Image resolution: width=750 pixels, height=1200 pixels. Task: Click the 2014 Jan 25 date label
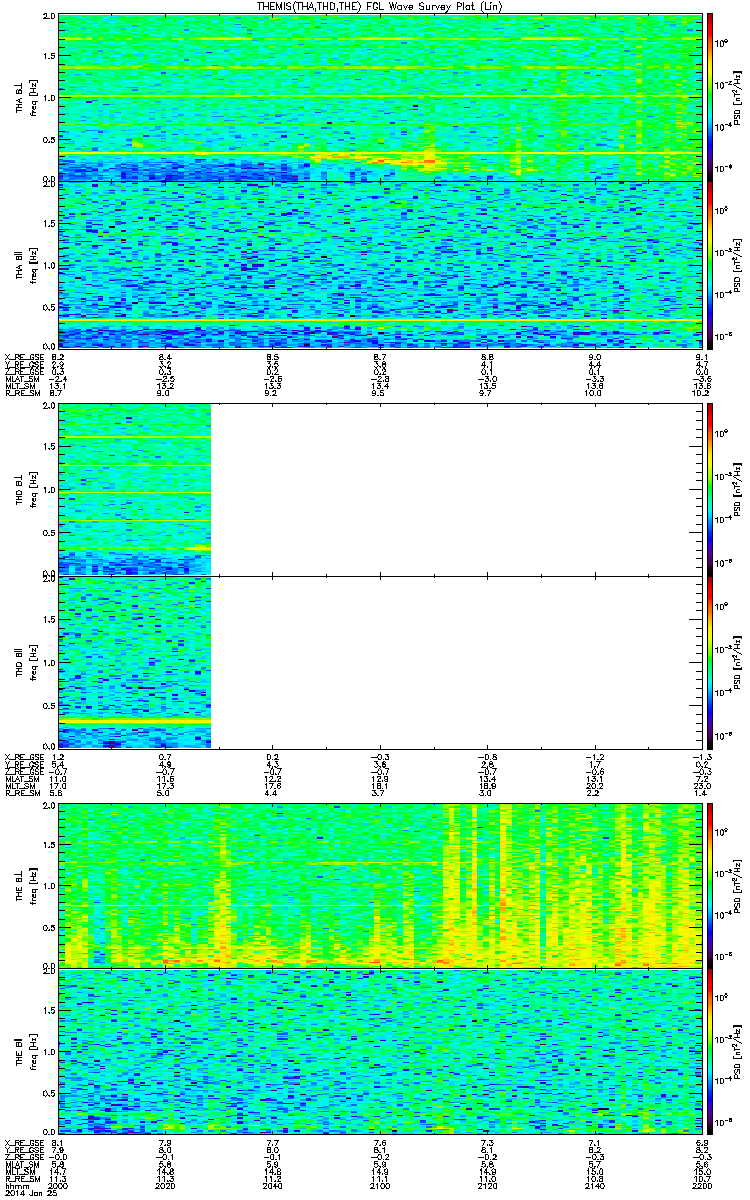tap(27, 1192)
